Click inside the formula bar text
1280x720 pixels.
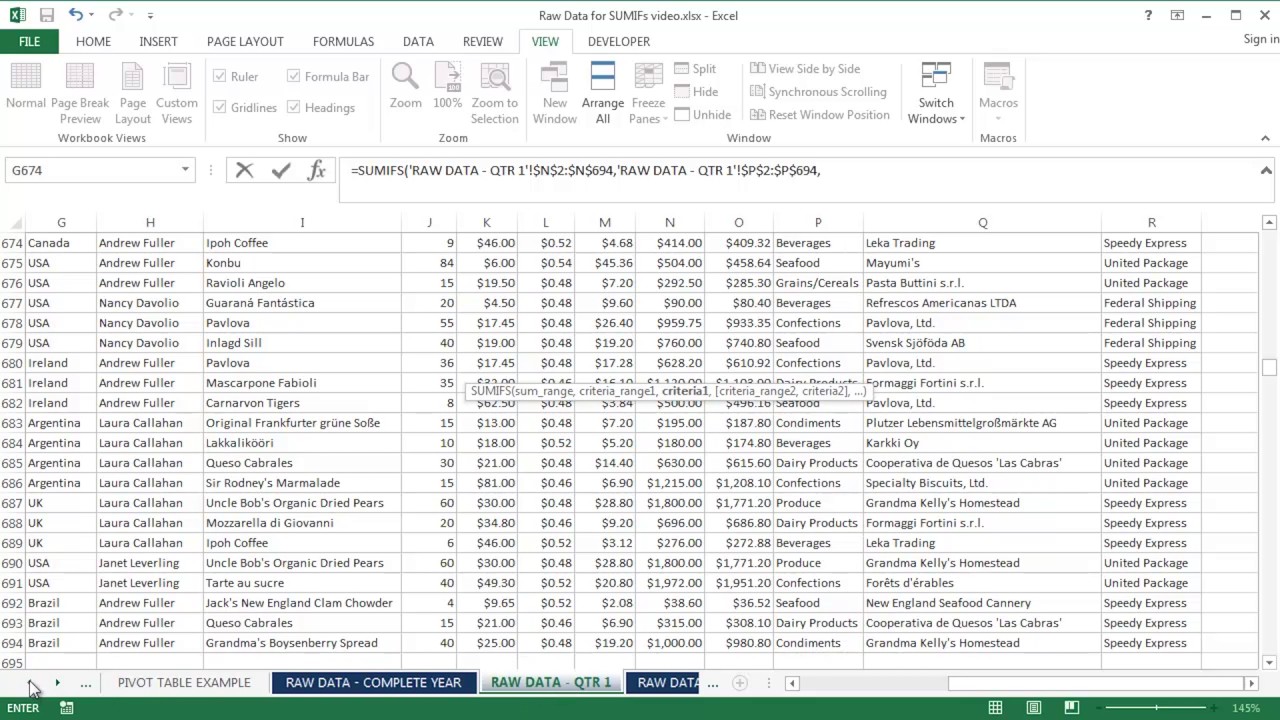(x=585, y=171)
